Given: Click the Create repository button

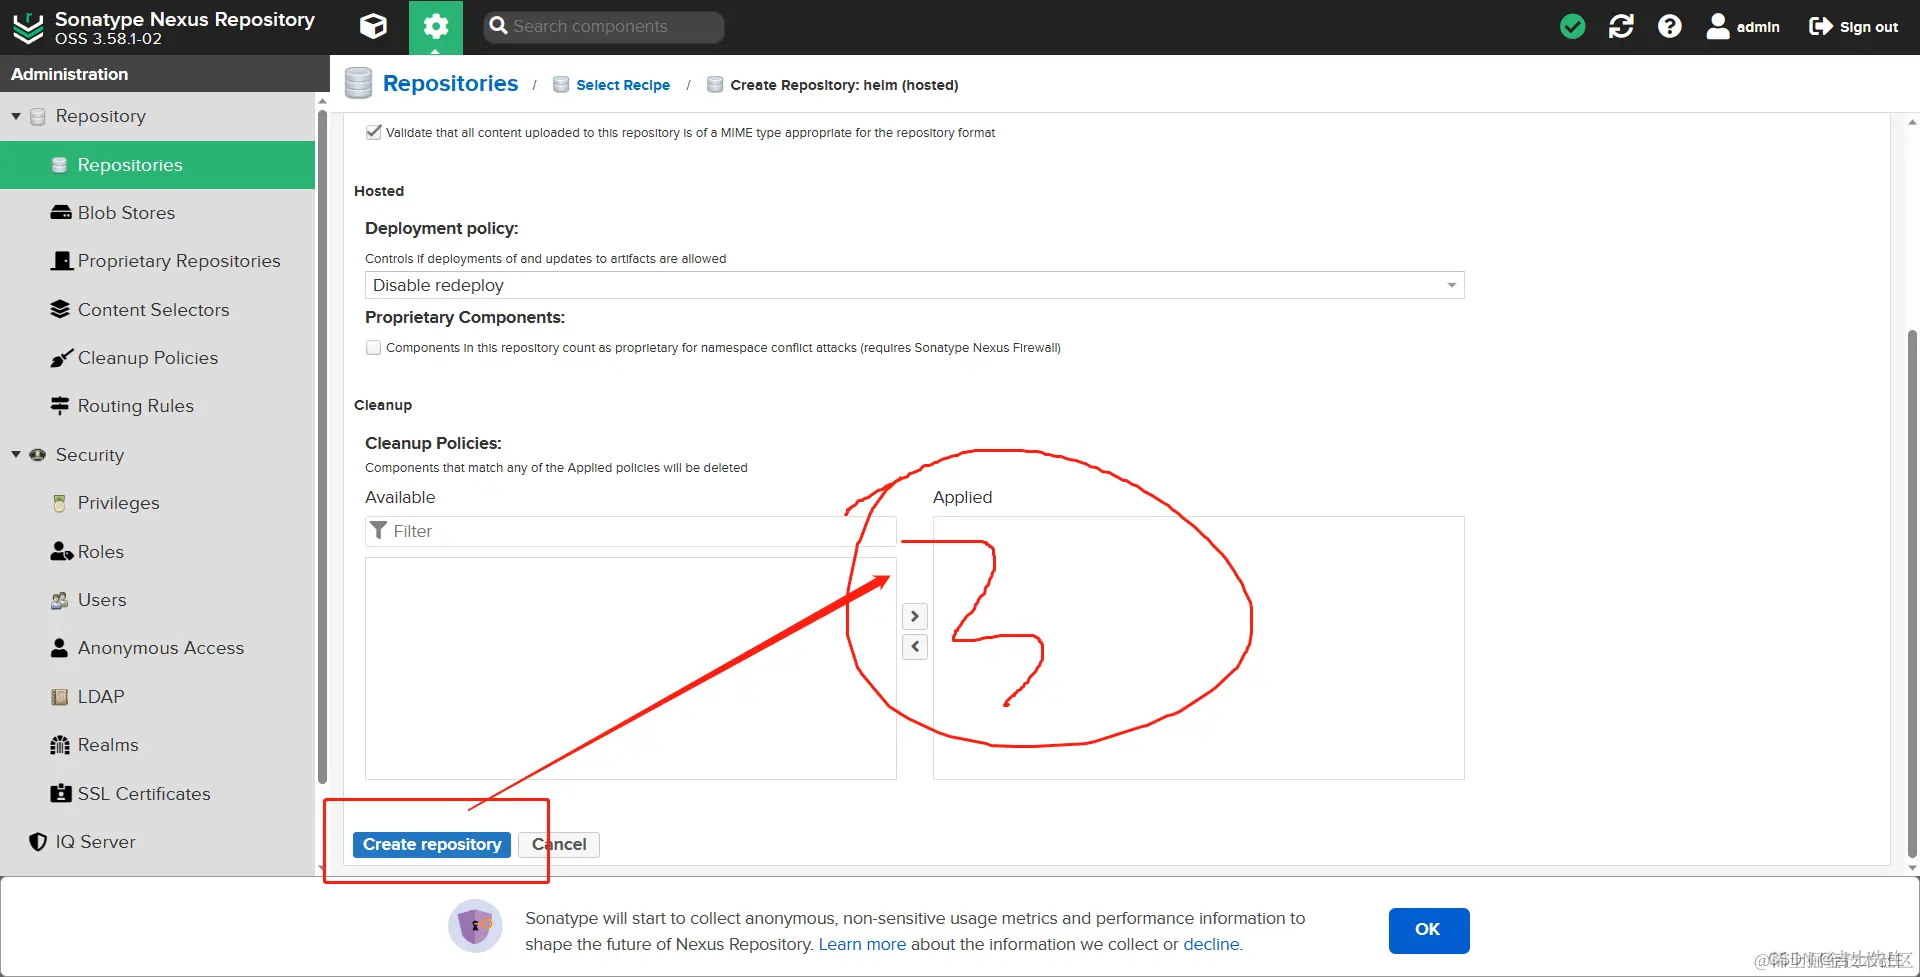Looking at the screenshot, I should 432,845.
